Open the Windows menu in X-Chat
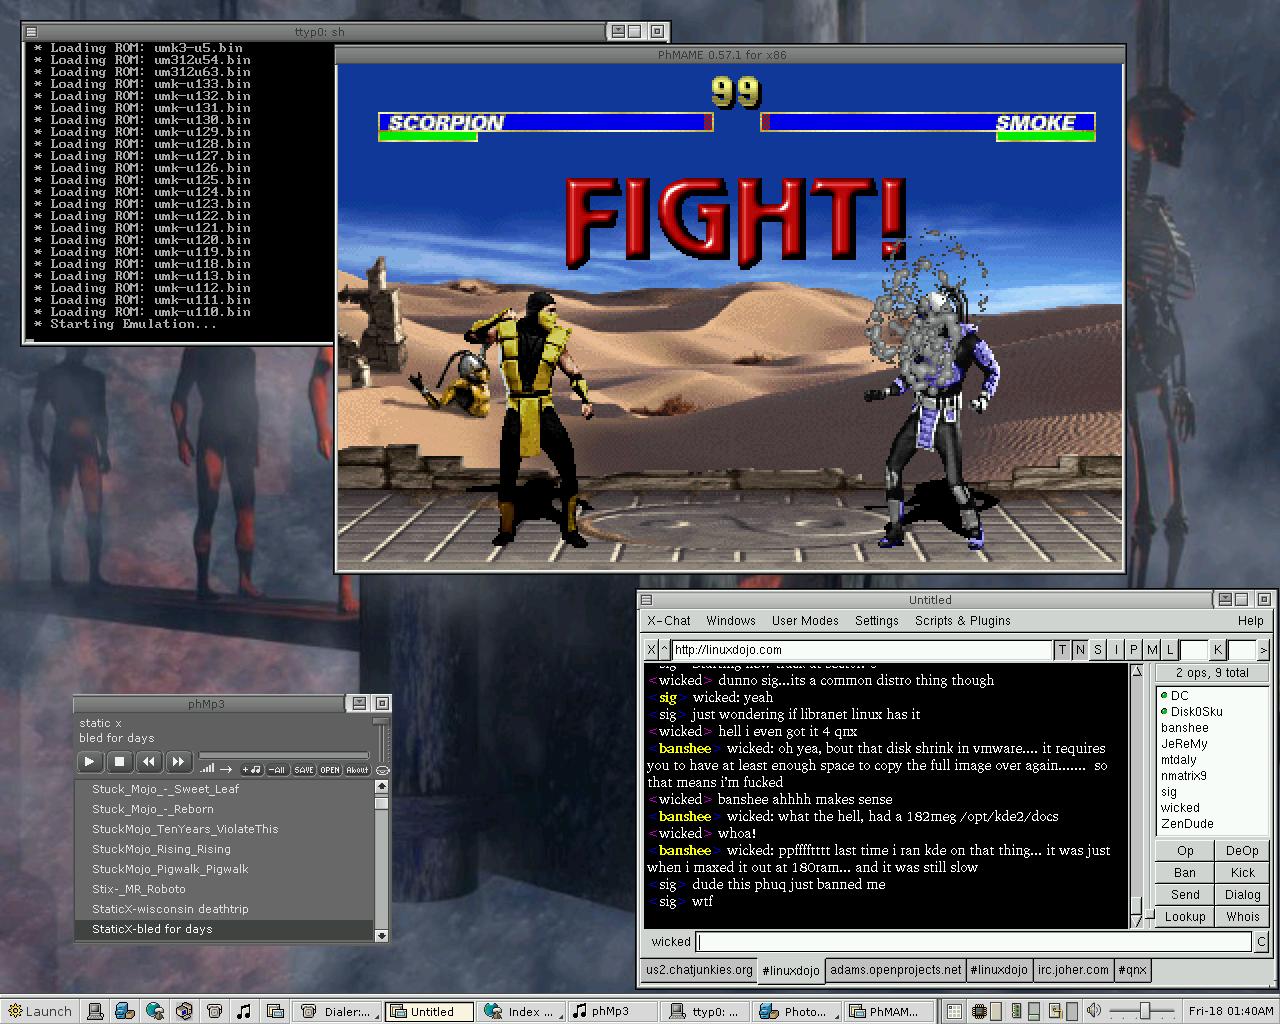Screen dimensions: 1280x1024 click(731, 621)
